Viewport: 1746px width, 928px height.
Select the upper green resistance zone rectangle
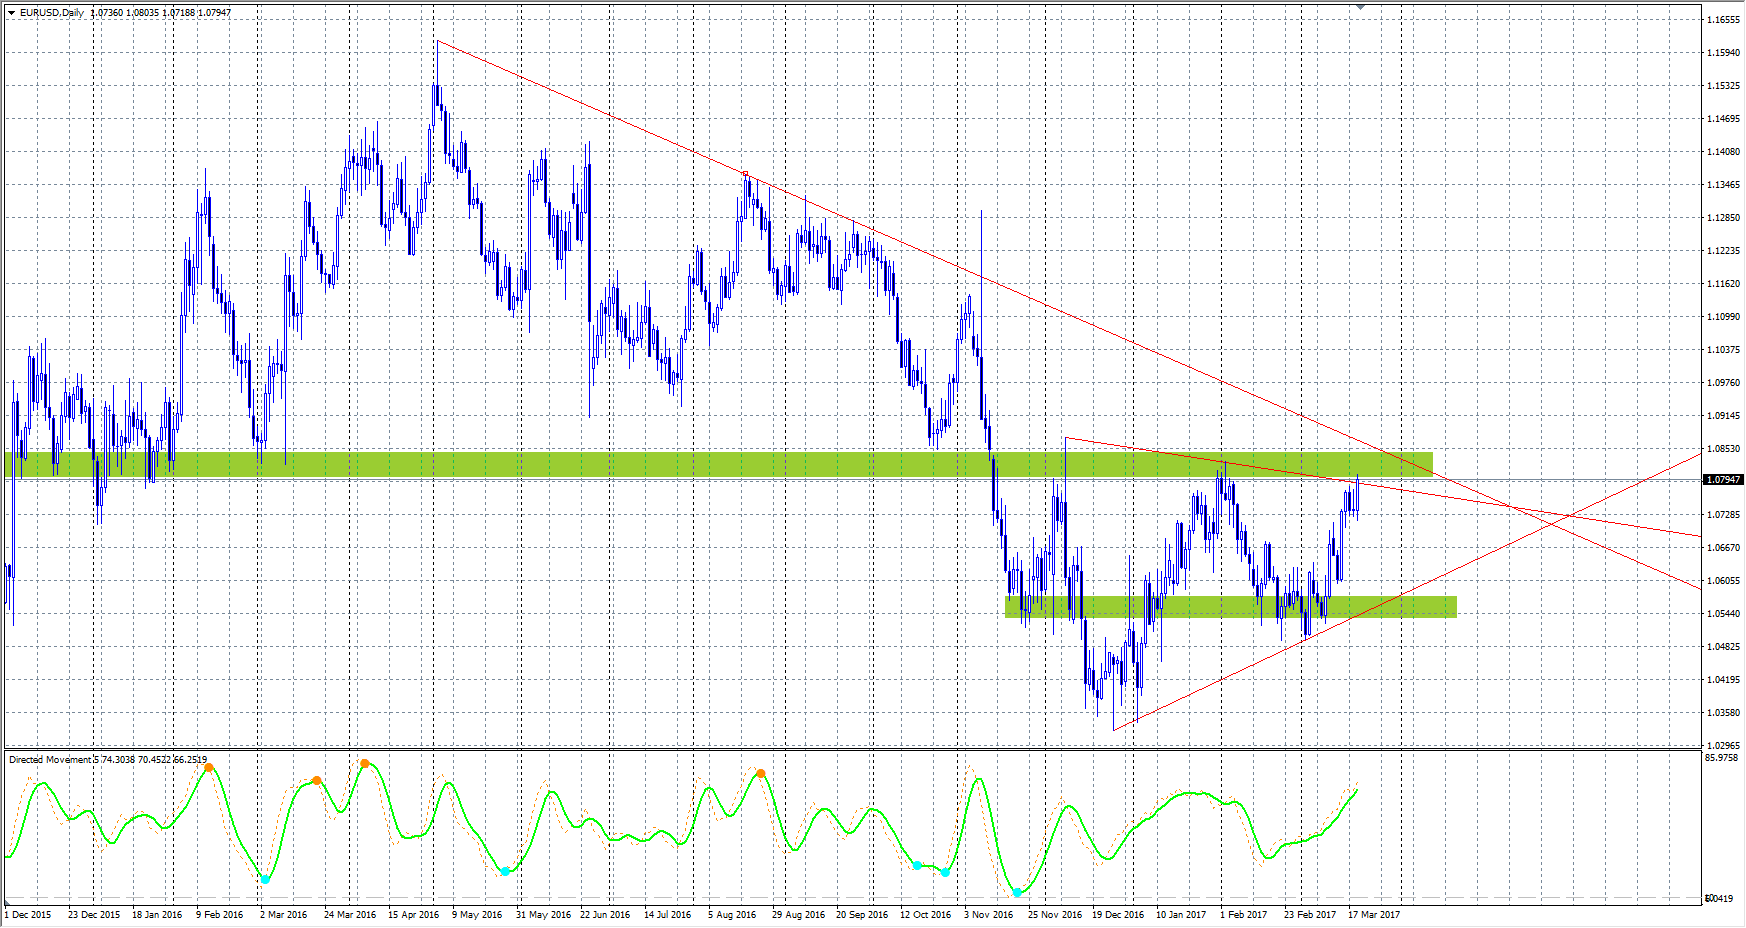pyautogui.click(x=719, y=464)
